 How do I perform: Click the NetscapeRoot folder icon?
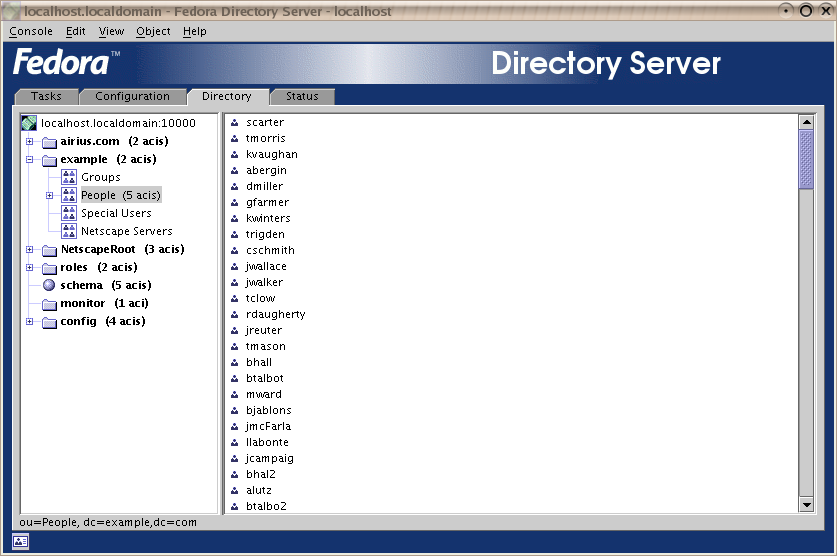pos(50,250)
